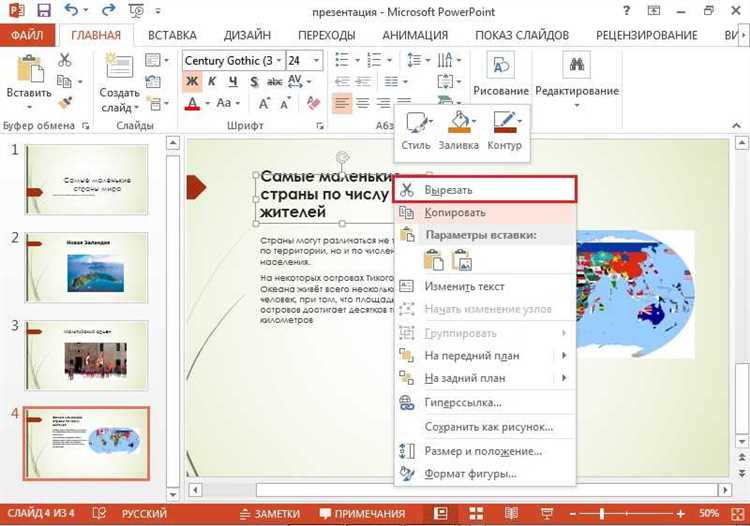Toggle strikethrough abc formatting
The image size is (750, 526).
pos(274,82)
